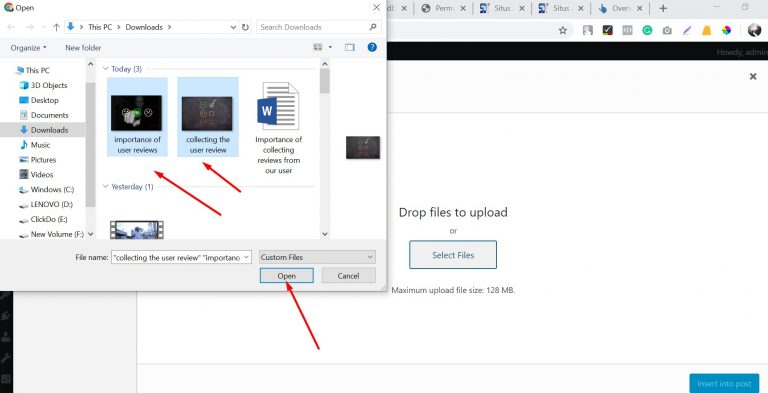Screen dimensions: 768x393
Task: Select 'importance of user reviews' image file
Action: tap(137, 117)
